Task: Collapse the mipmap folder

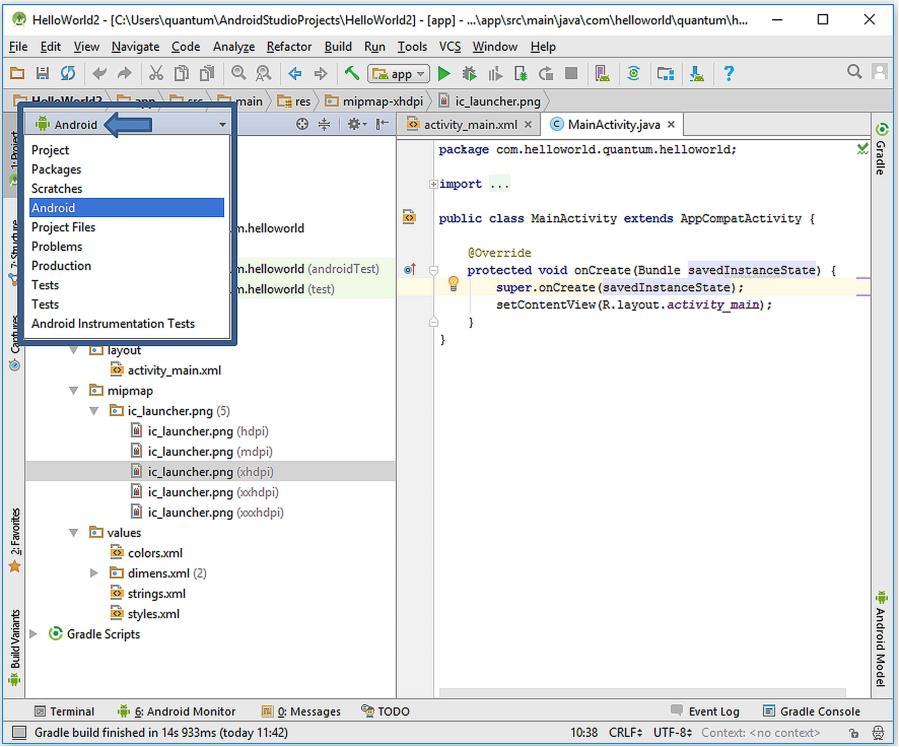Action: tap(73, 391)
